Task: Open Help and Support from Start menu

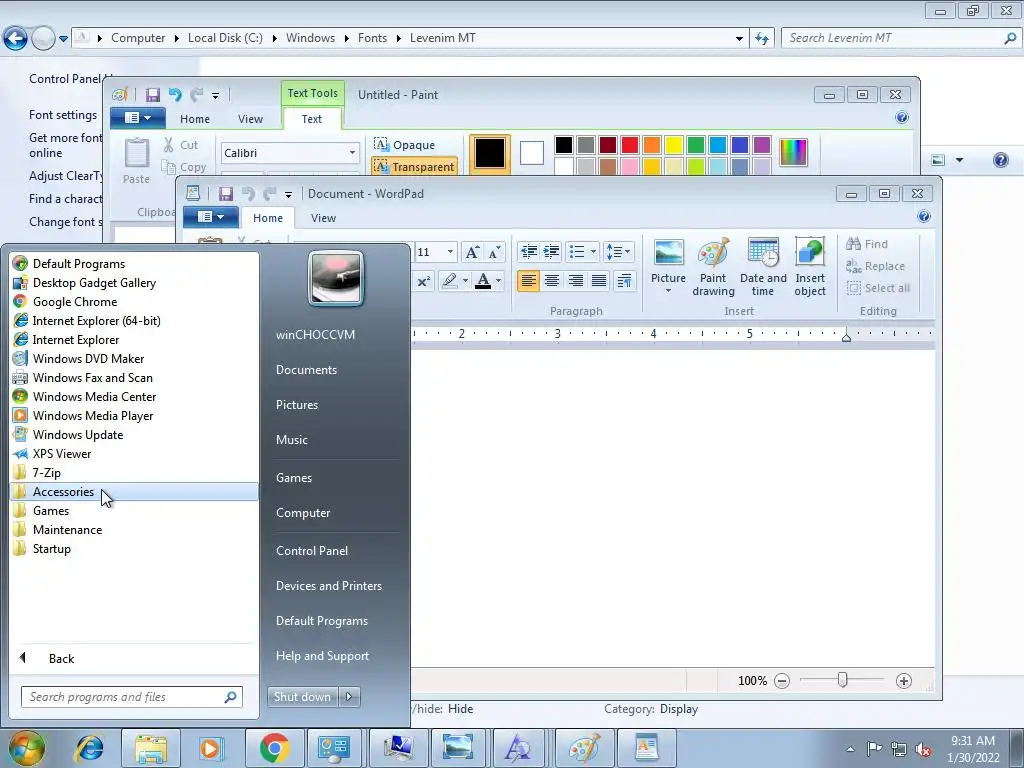Action: pos(322,656)
